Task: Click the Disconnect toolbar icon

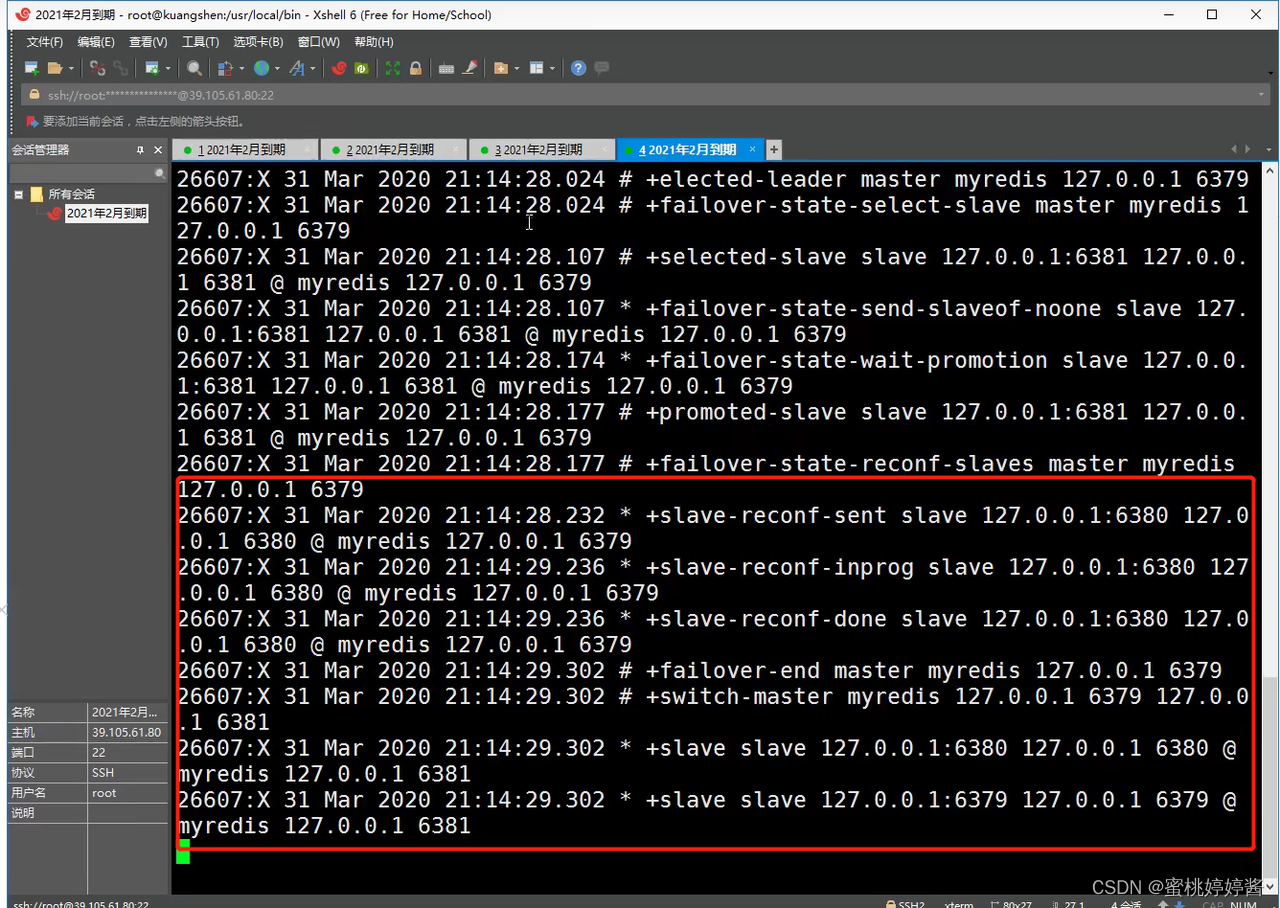Action: [97, 68]
